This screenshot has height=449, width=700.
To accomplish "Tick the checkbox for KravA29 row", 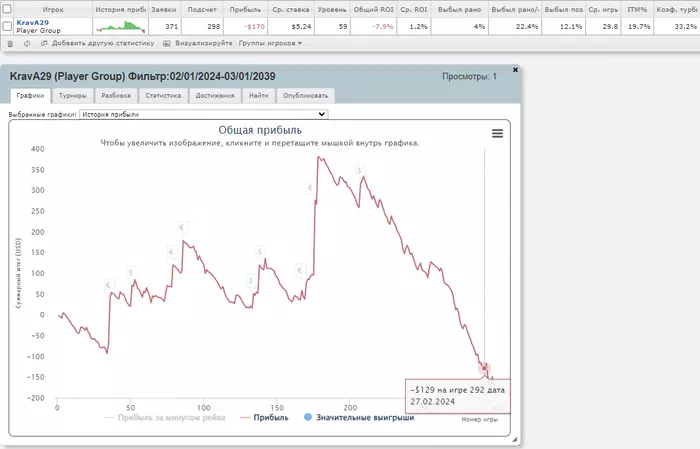I will pyautogui.click(x=7, y=26).
